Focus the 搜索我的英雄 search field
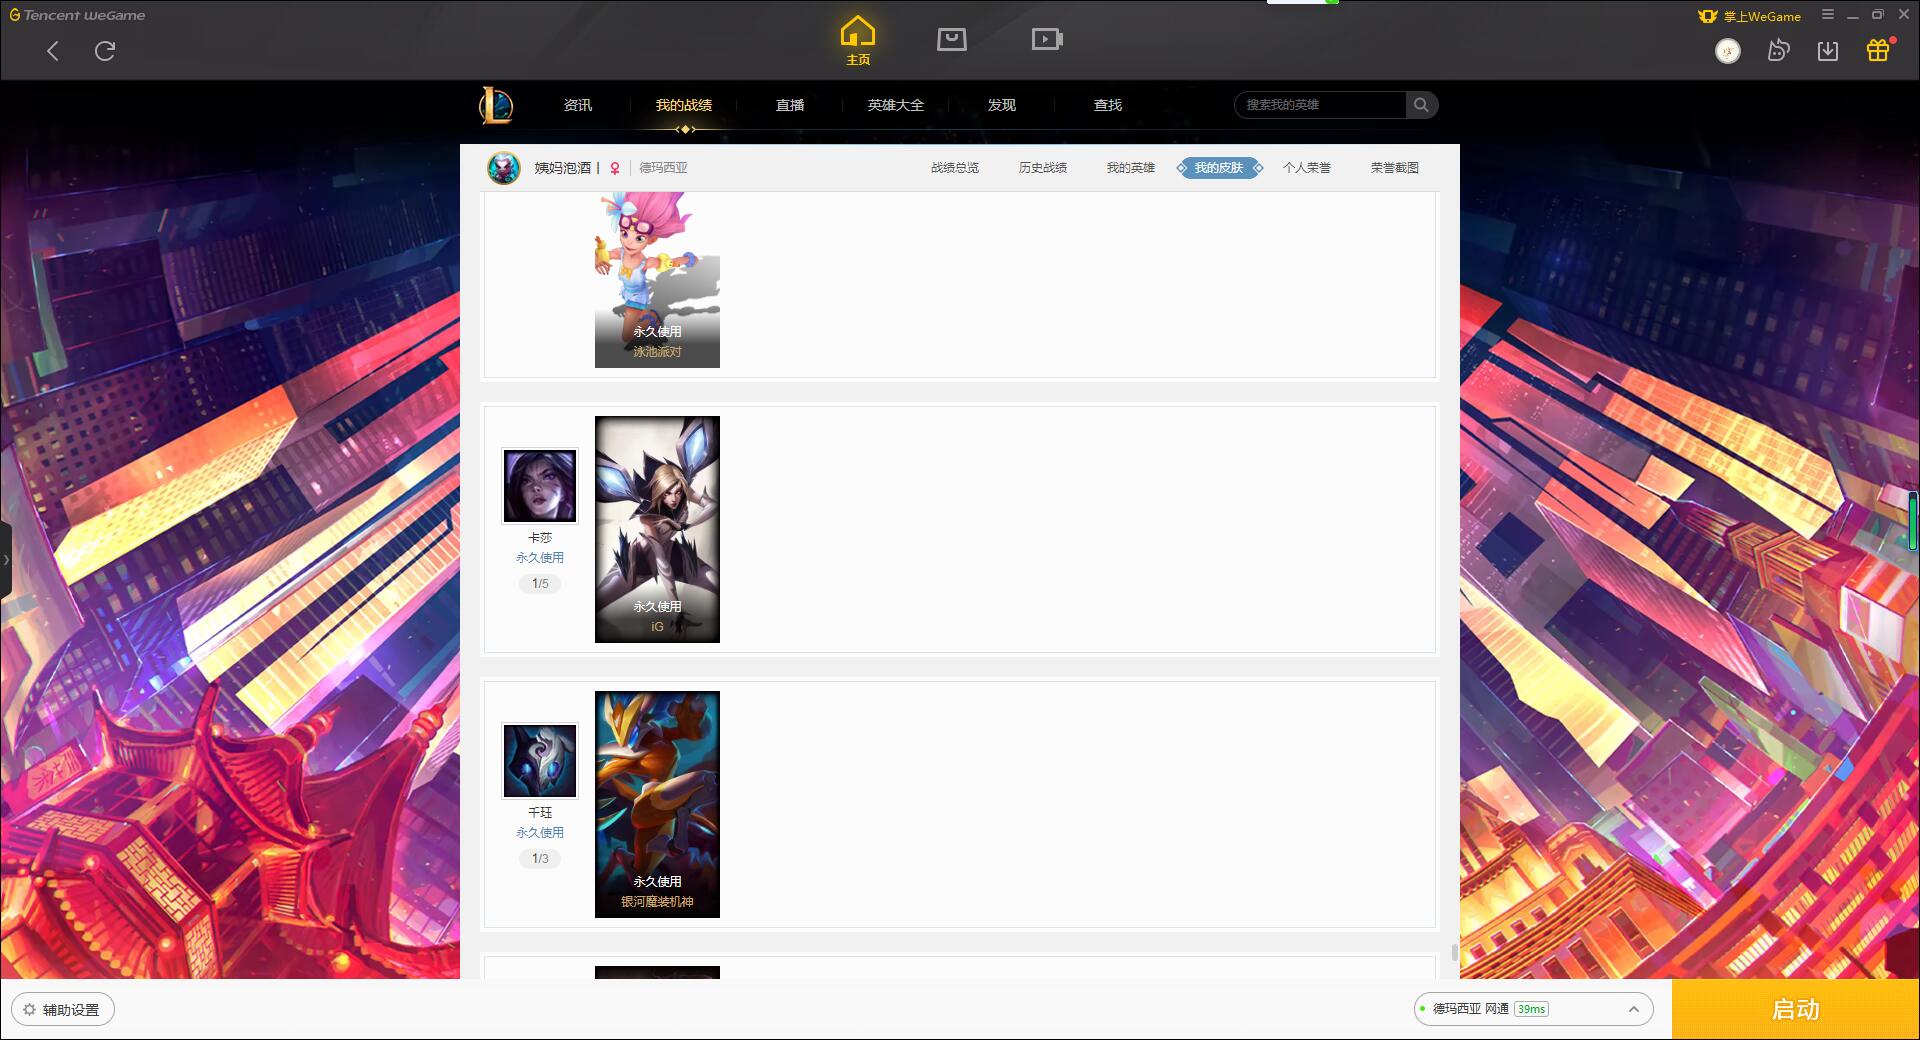 click(x=1320, y=105)
